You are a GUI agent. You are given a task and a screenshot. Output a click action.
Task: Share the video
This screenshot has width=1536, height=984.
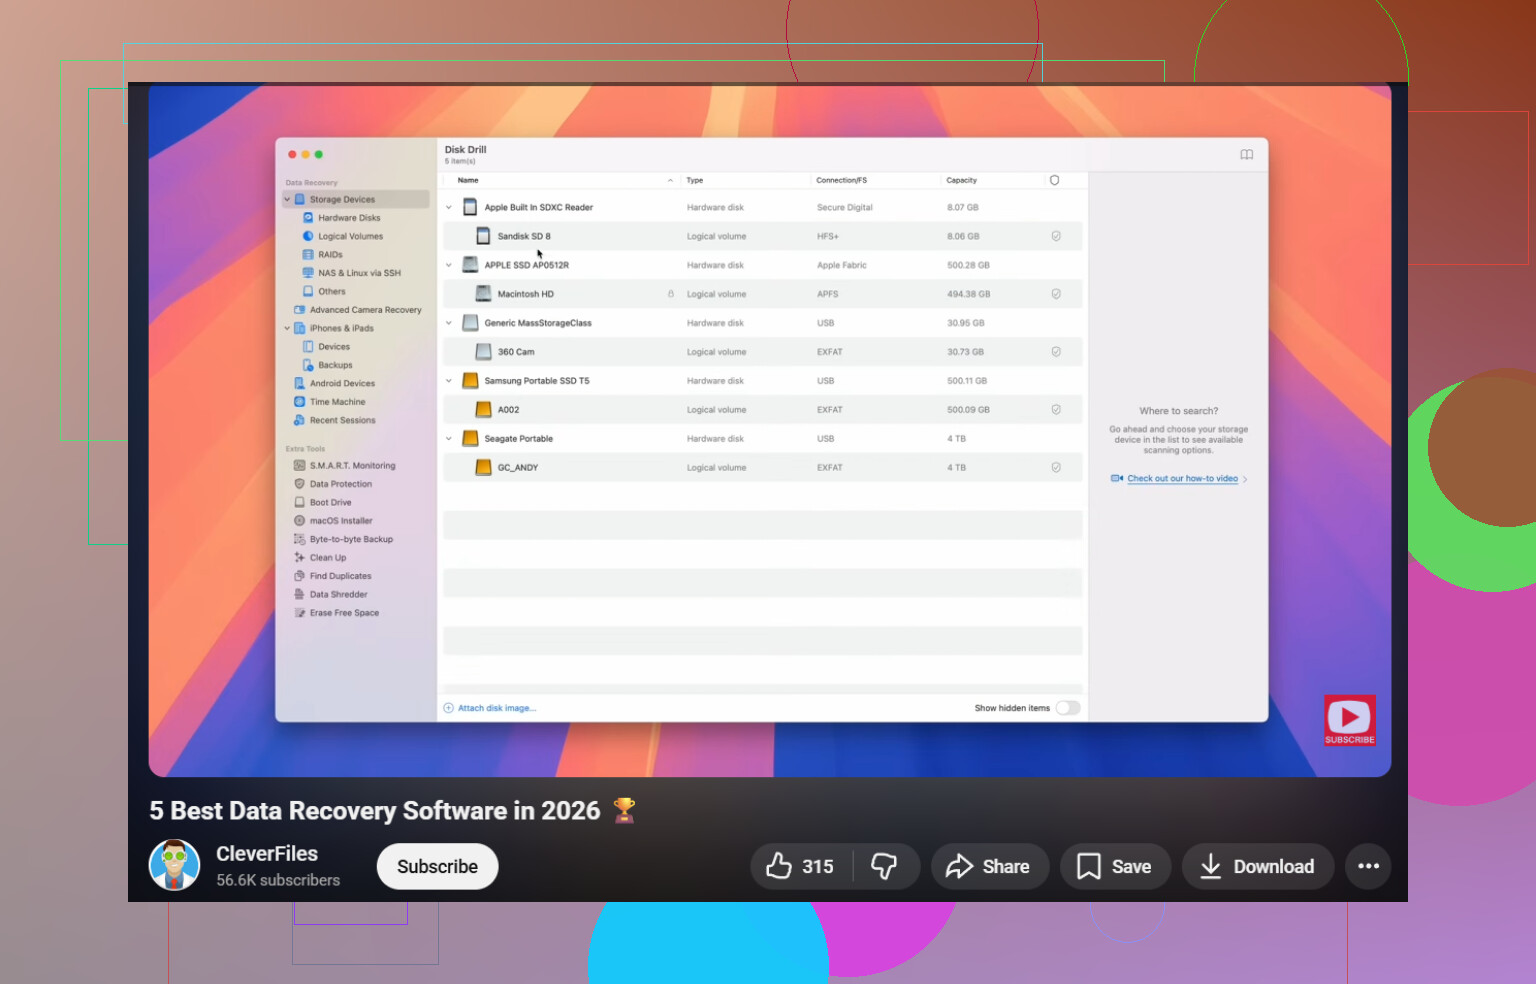989,866
